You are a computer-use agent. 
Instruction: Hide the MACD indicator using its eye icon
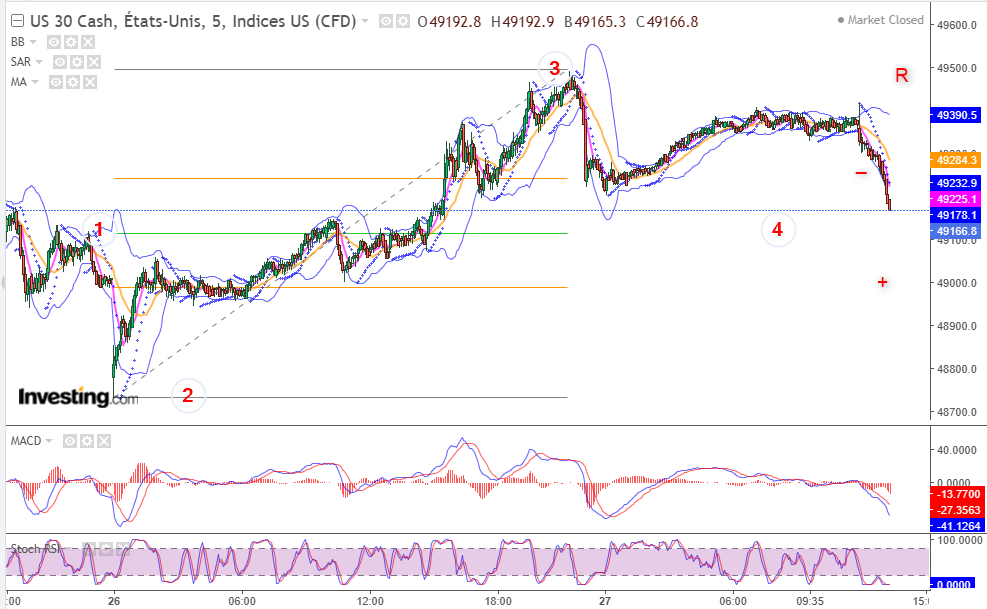pyautogui.click(x=70, y=441)
